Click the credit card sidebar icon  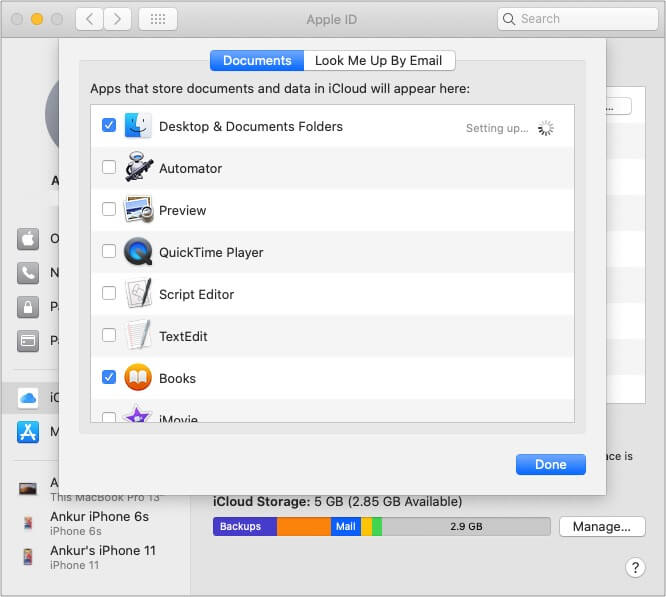point(28,341)
